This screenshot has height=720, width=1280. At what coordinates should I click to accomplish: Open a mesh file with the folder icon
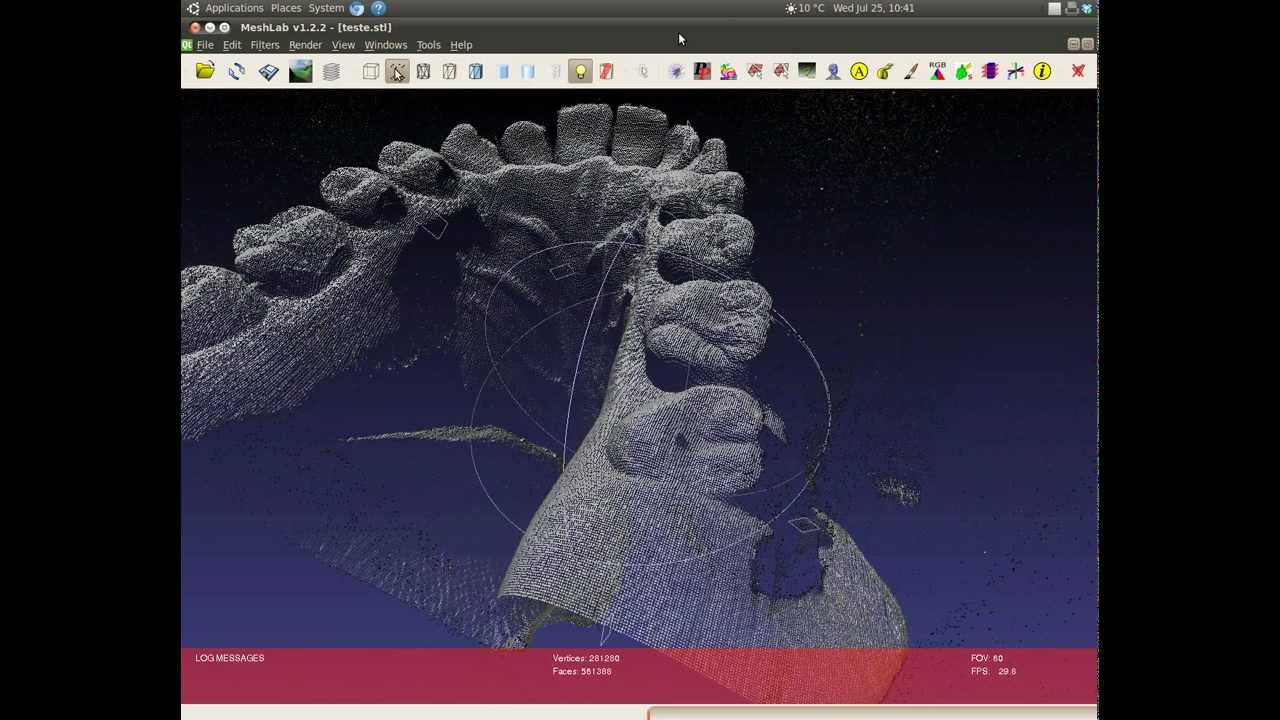click(205, 71)
